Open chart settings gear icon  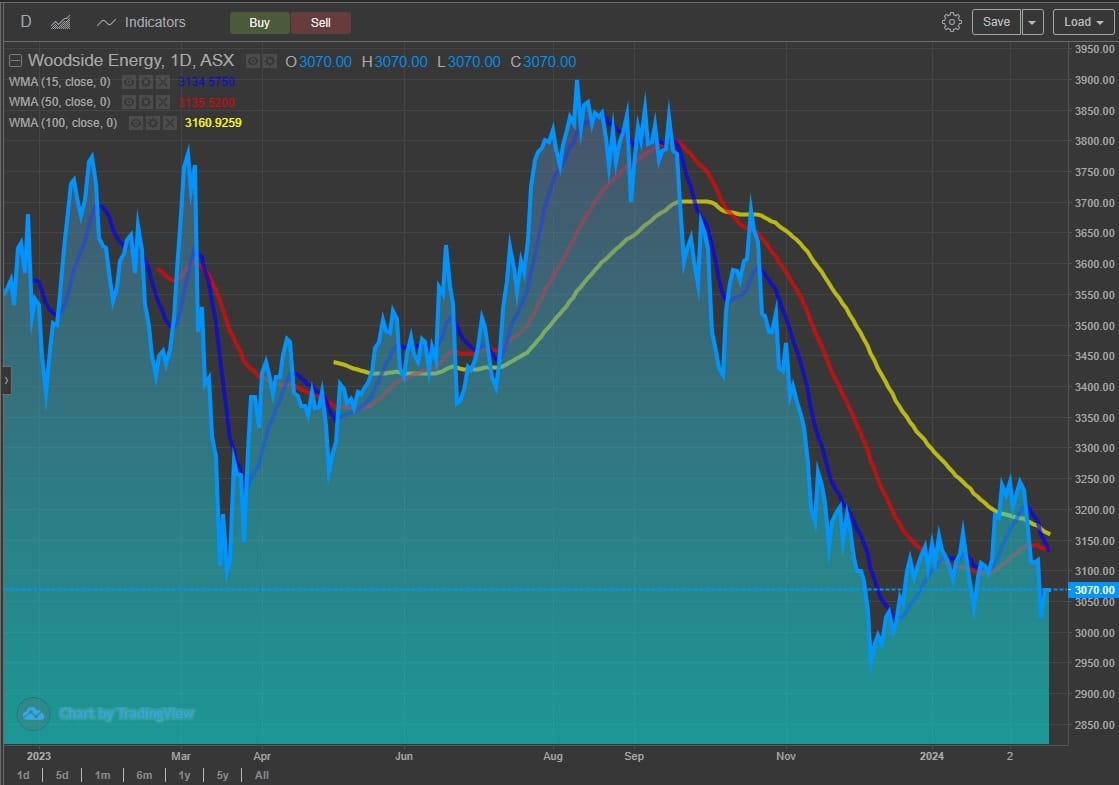pos(951,22)
